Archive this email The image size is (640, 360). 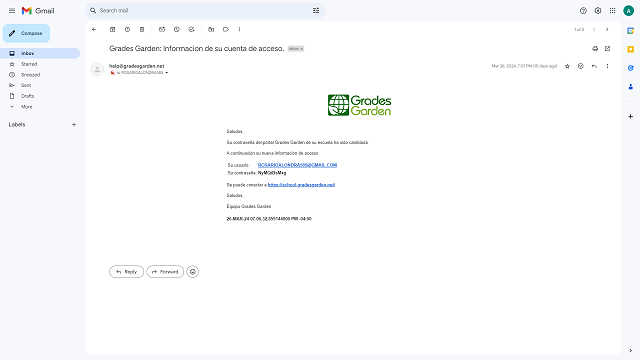pos(113,29)
